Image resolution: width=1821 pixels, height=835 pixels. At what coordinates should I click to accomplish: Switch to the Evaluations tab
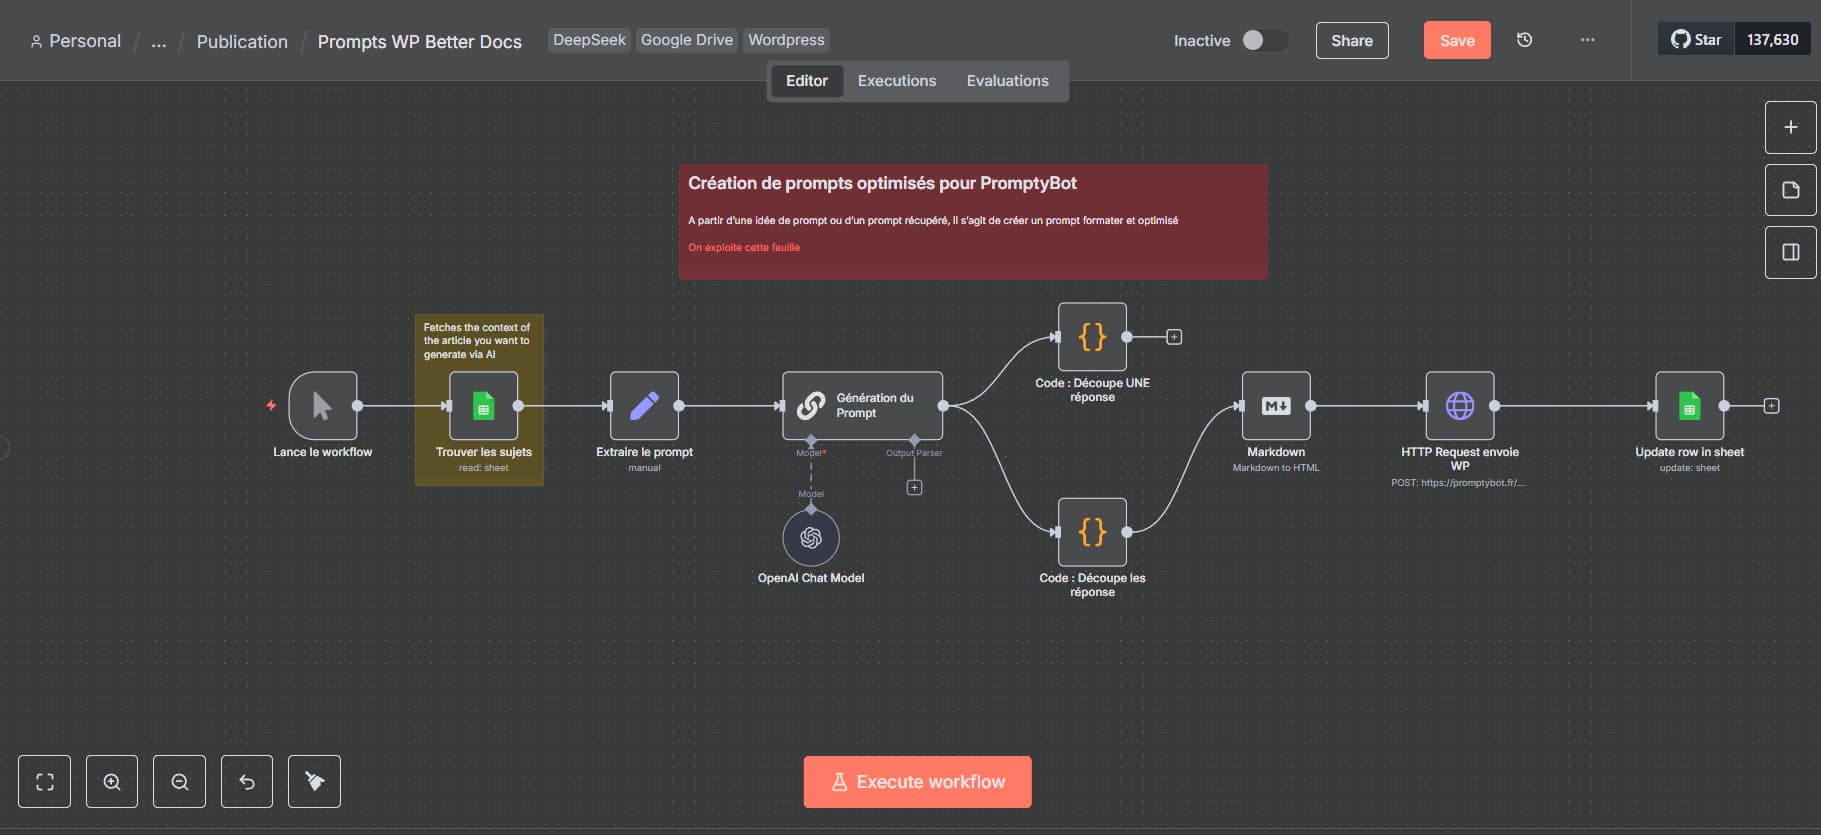(1007, 81)
